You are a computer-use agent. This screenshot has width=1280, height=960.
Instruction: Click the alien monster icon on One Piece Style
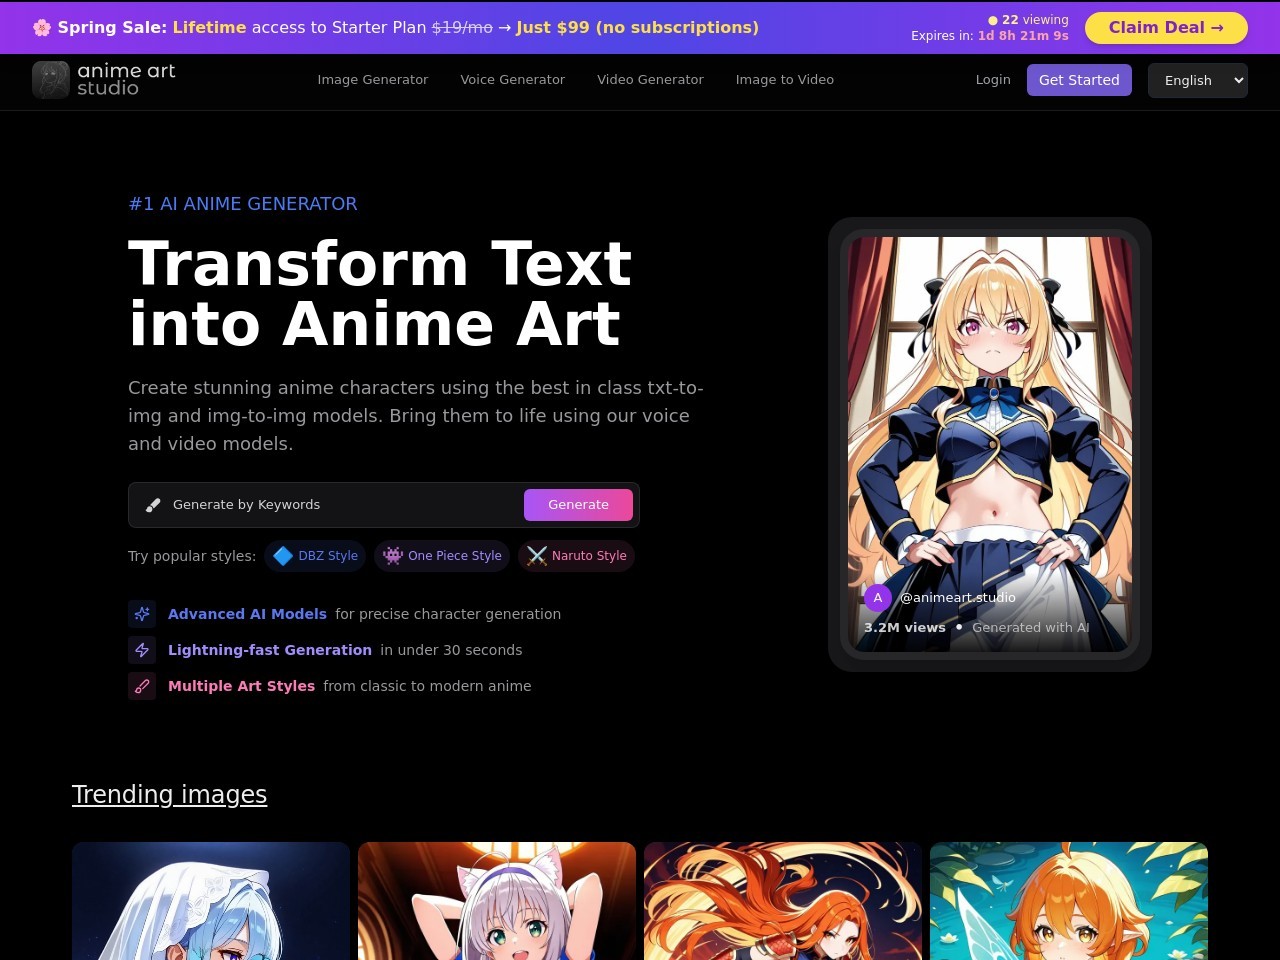(x=393, y=556)
